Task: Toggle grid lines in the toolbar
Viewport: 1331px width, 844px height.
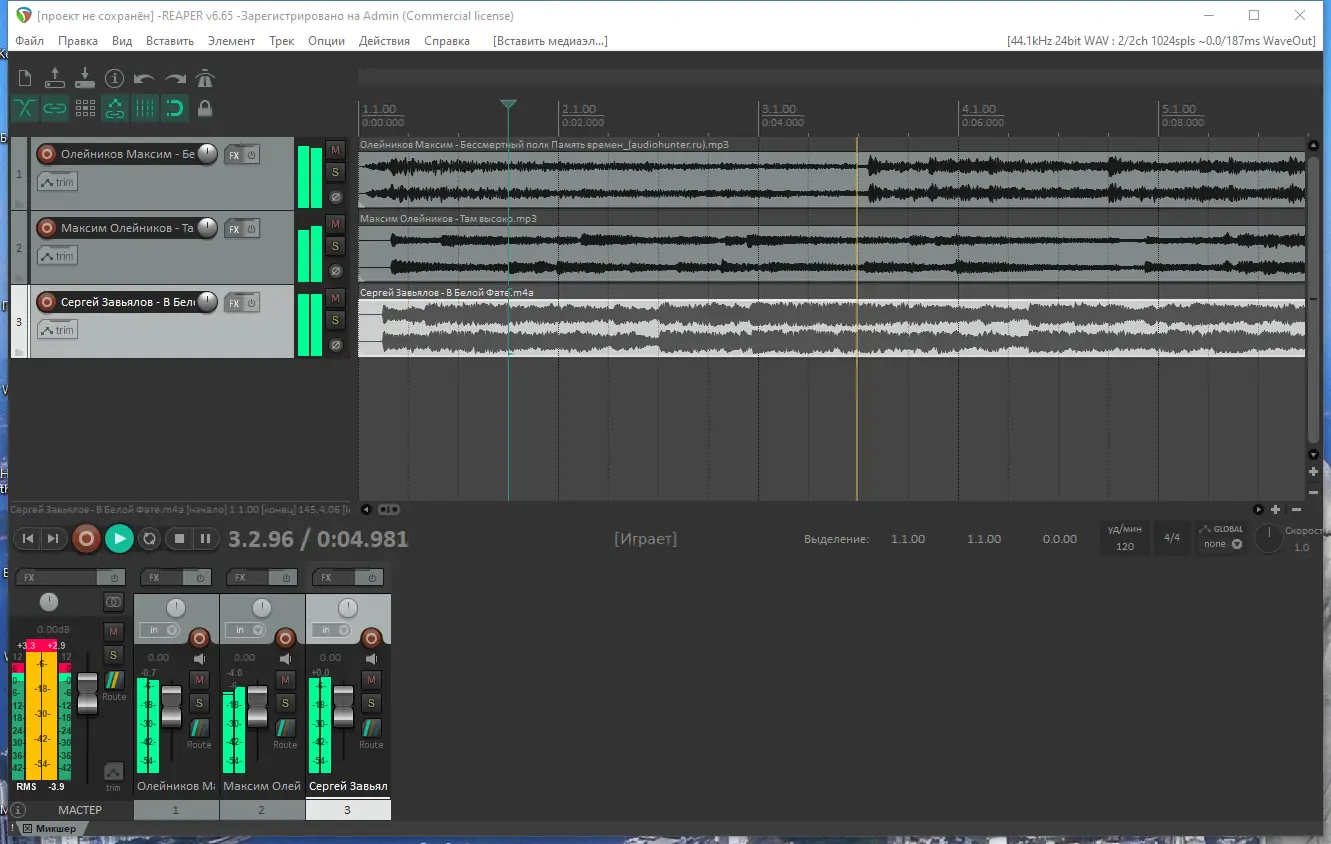Action: (x=145, y=108)
